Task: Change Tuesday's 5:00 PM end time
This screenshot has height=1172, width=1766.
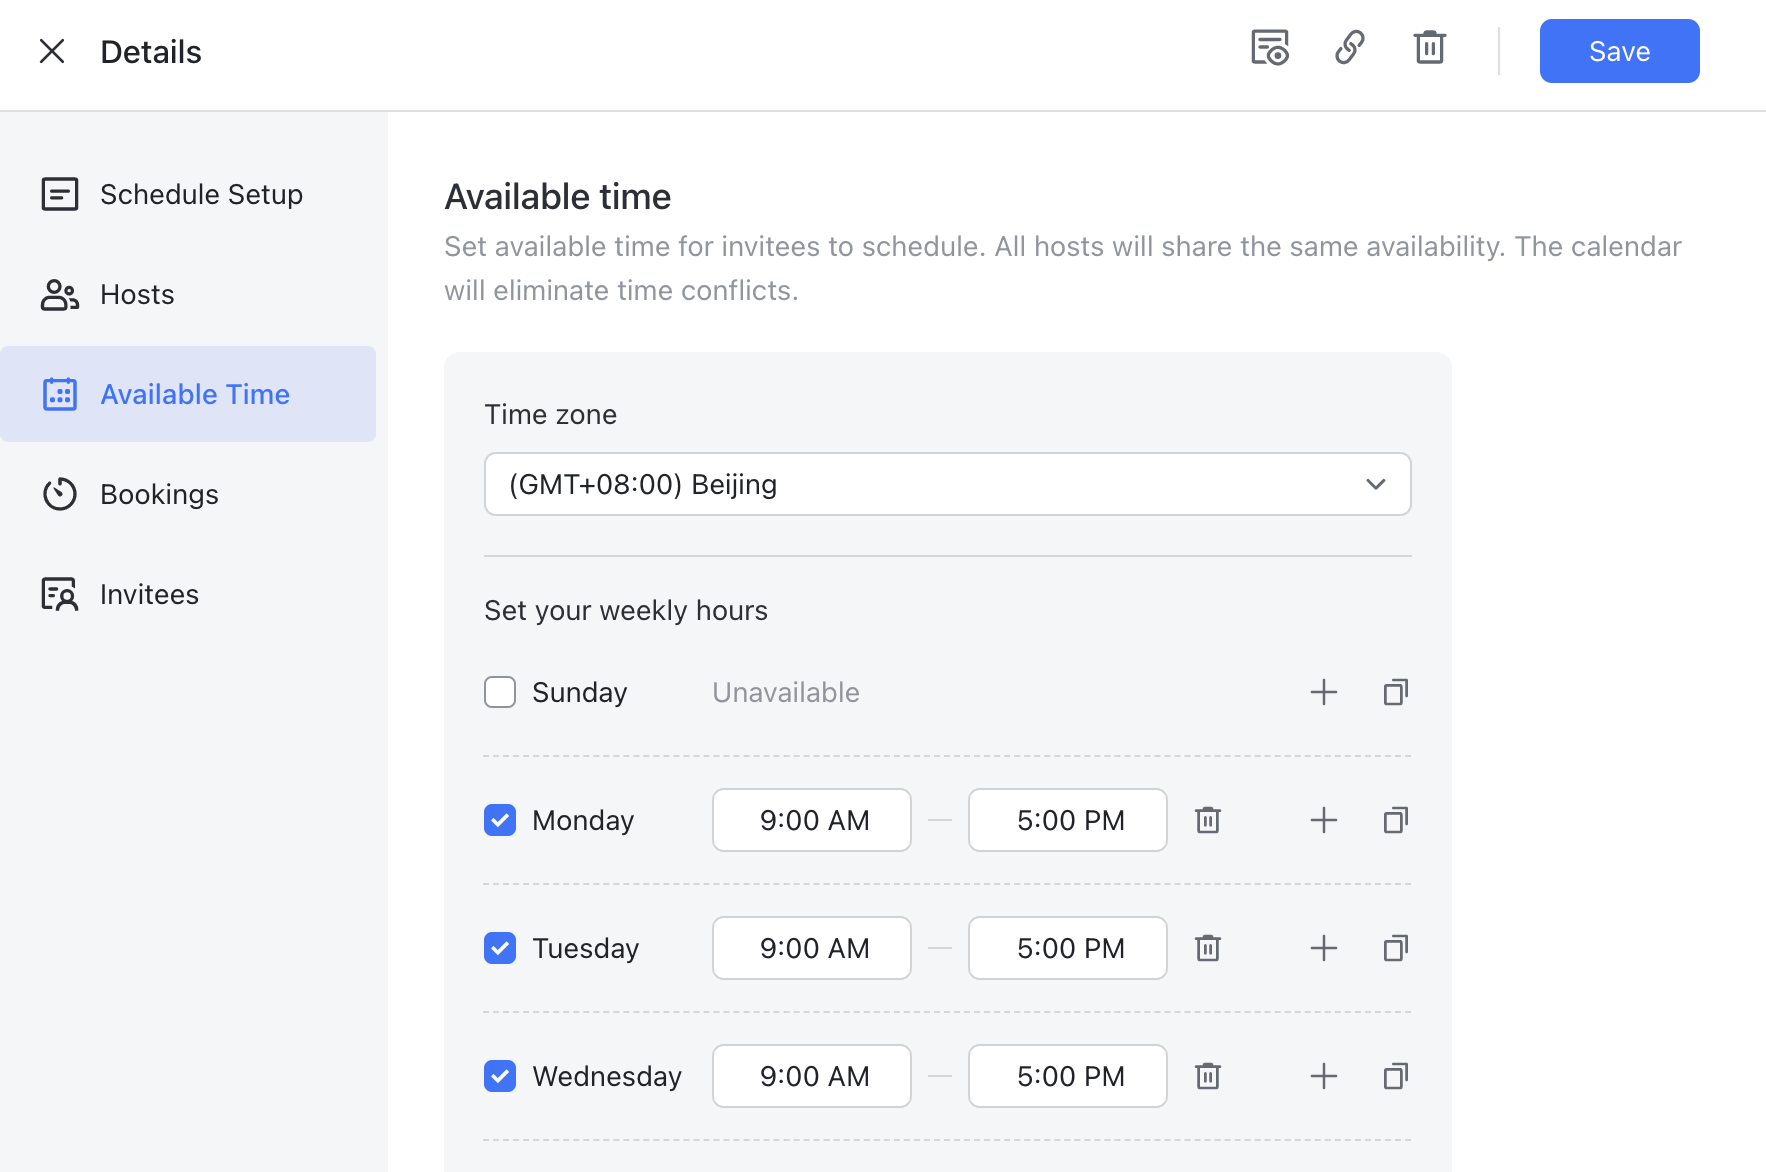Action: click(1067, 948)
